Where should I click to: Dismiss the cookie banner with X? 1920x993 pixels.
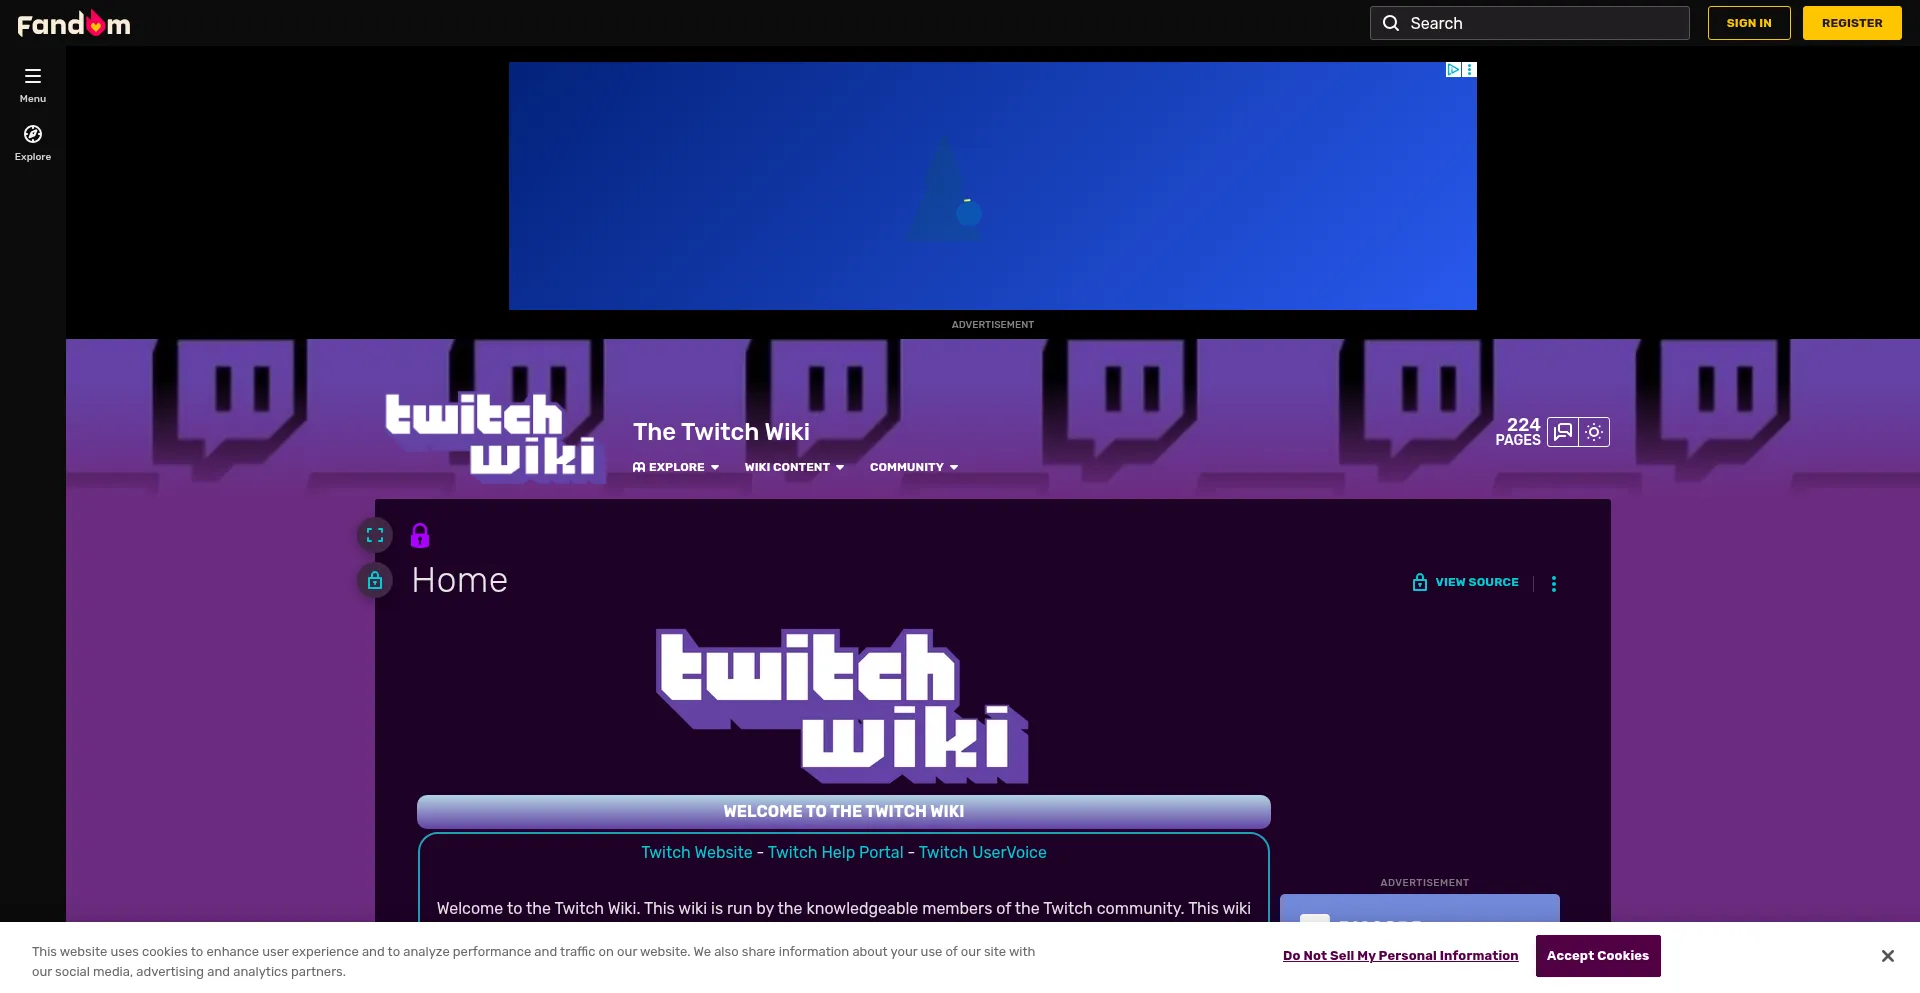pyautogui.click(x=1887, y=956)
